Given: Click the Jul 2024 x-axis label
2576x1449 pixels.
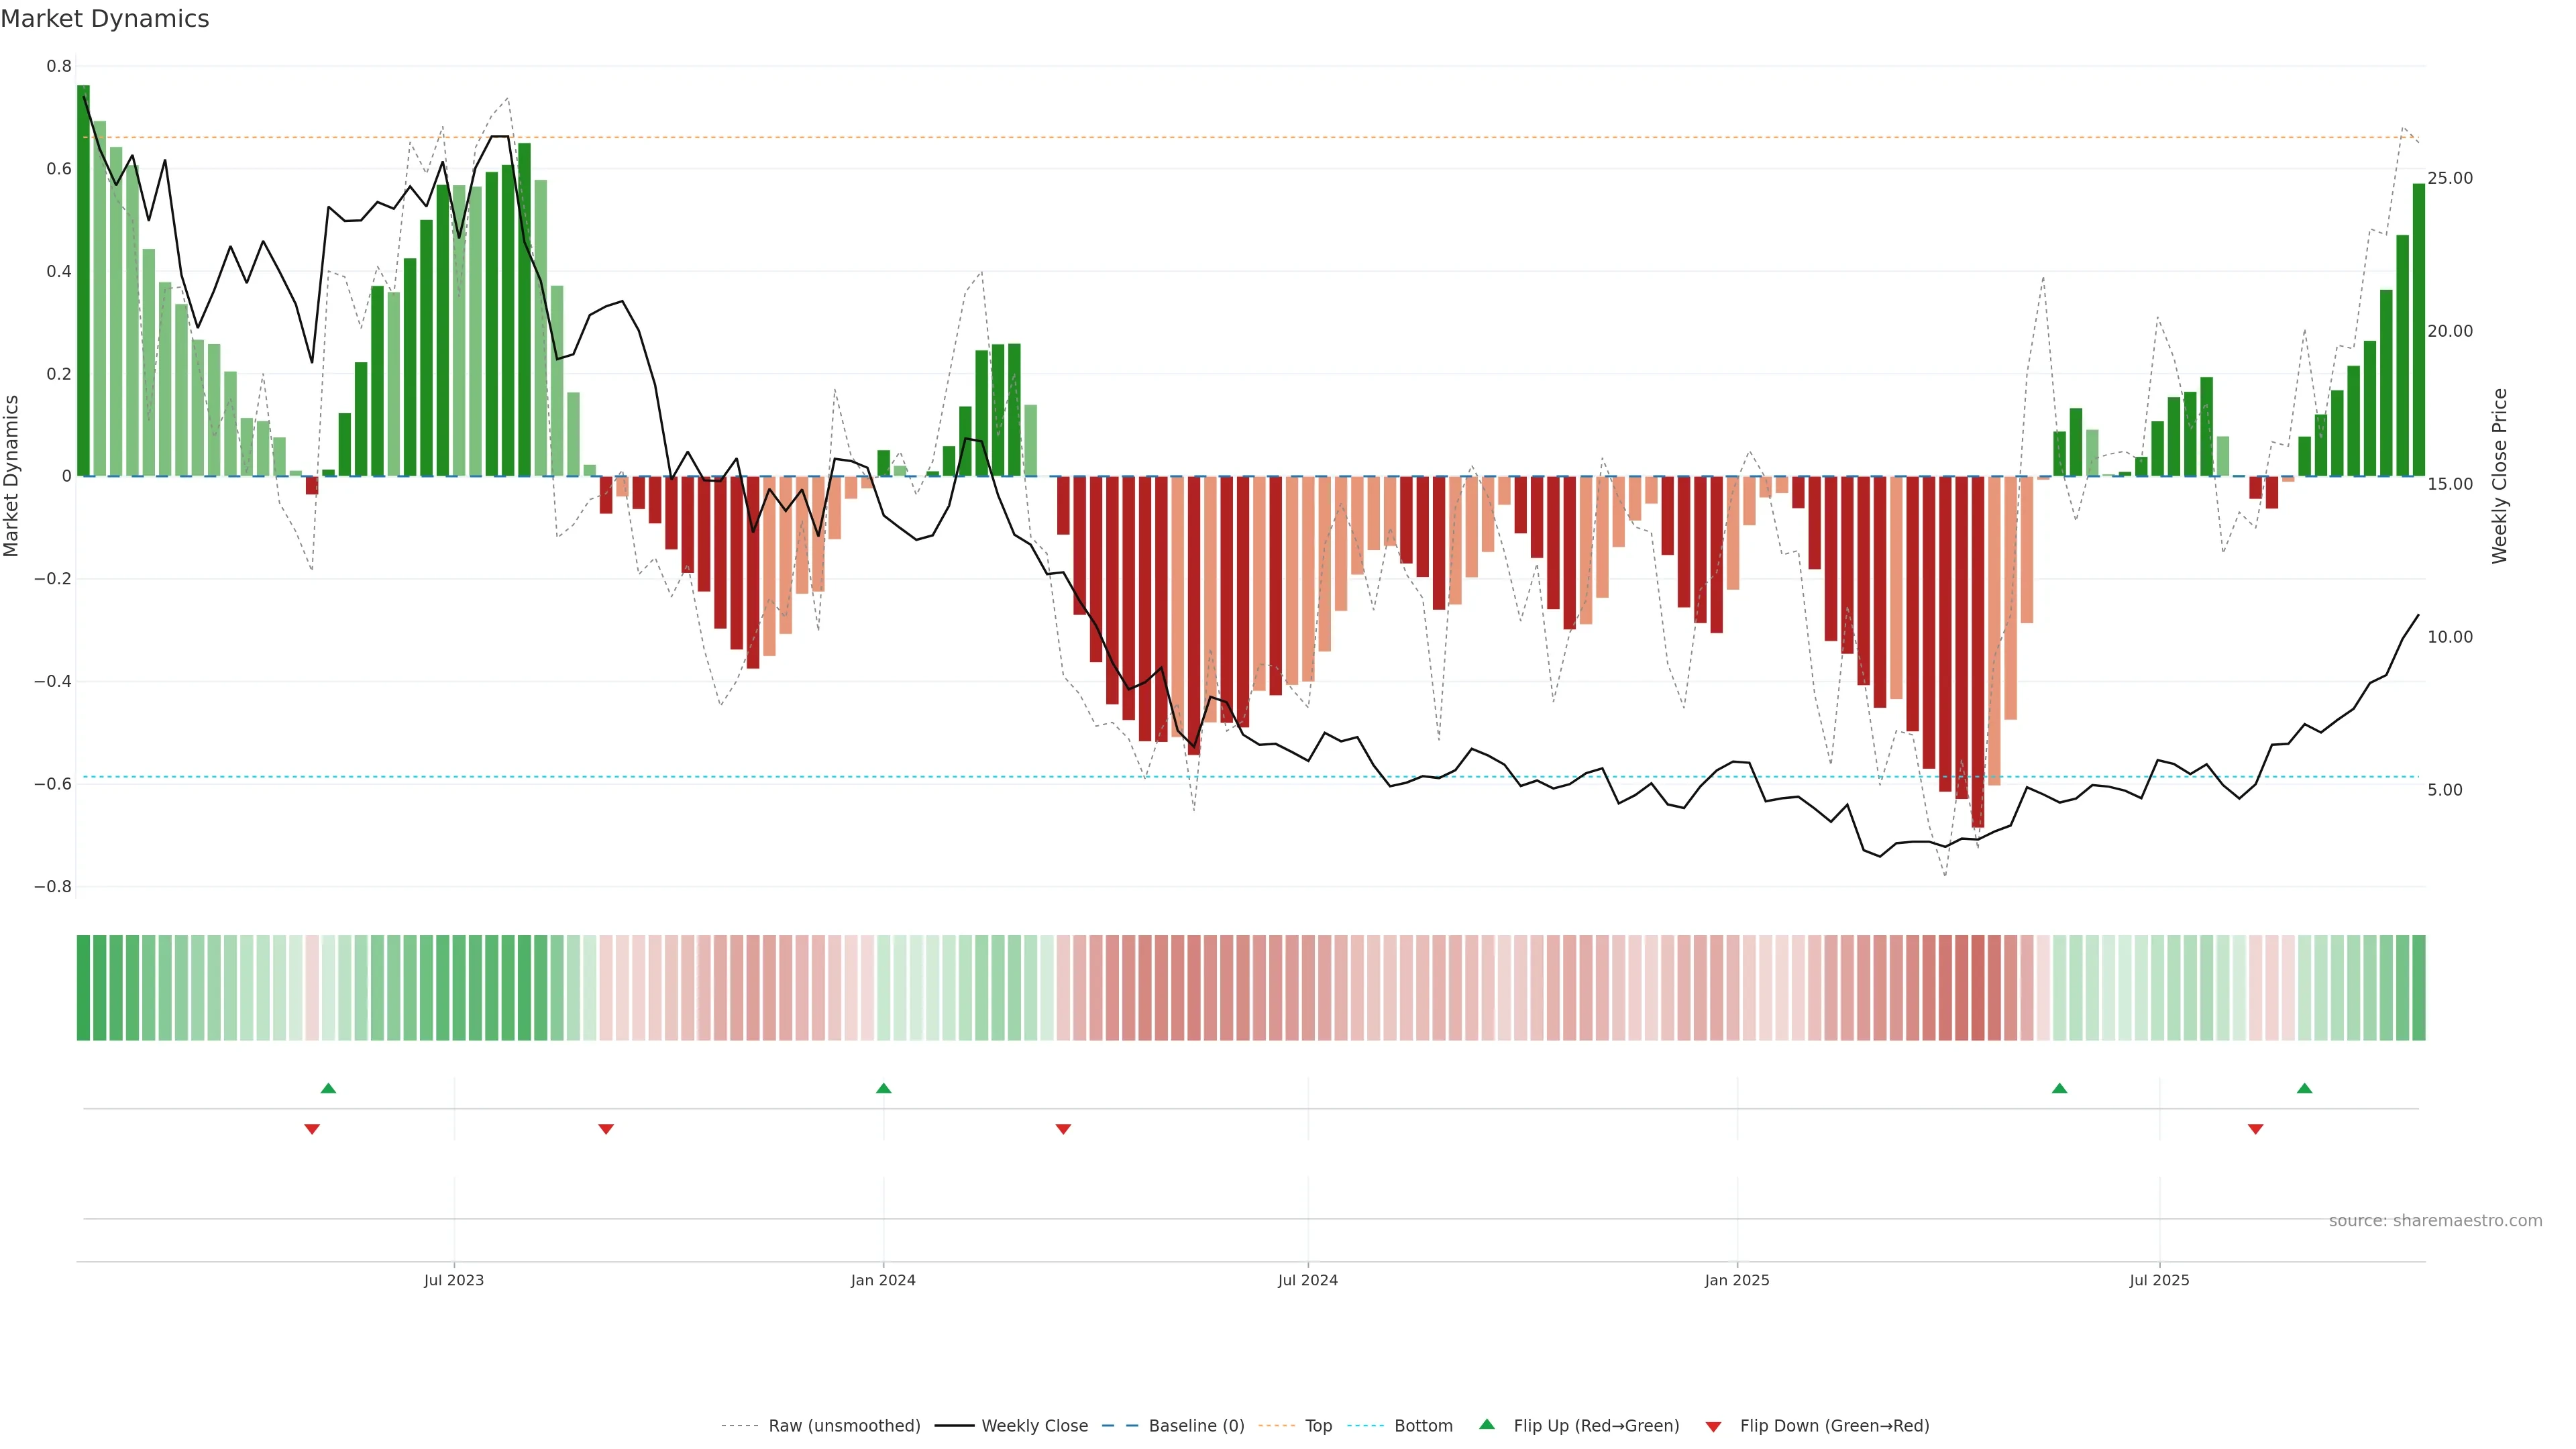Looking at the screenshot, I should click(x=1307, y=1280).
